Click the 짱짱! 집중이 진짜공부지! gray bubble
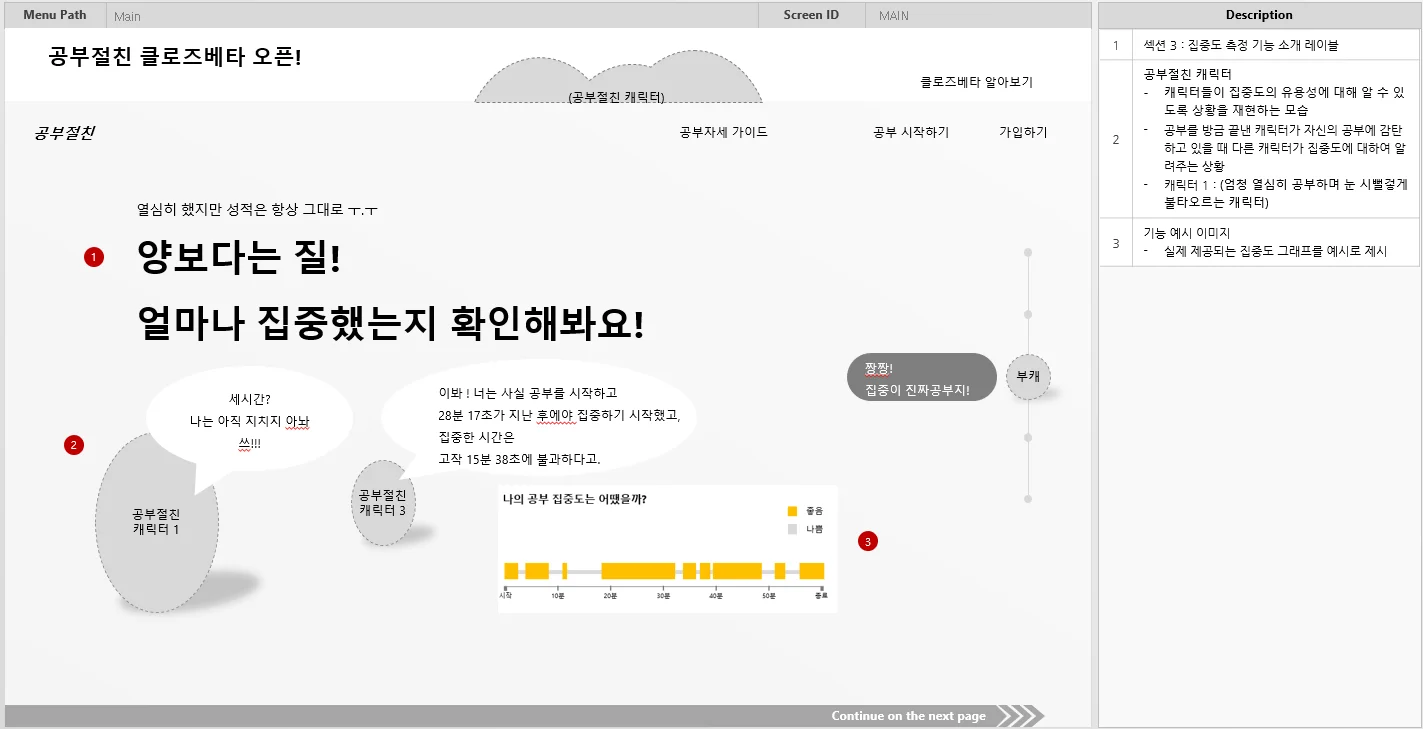The height and width of the screenshot is (729, 1423). click(922, 378)
